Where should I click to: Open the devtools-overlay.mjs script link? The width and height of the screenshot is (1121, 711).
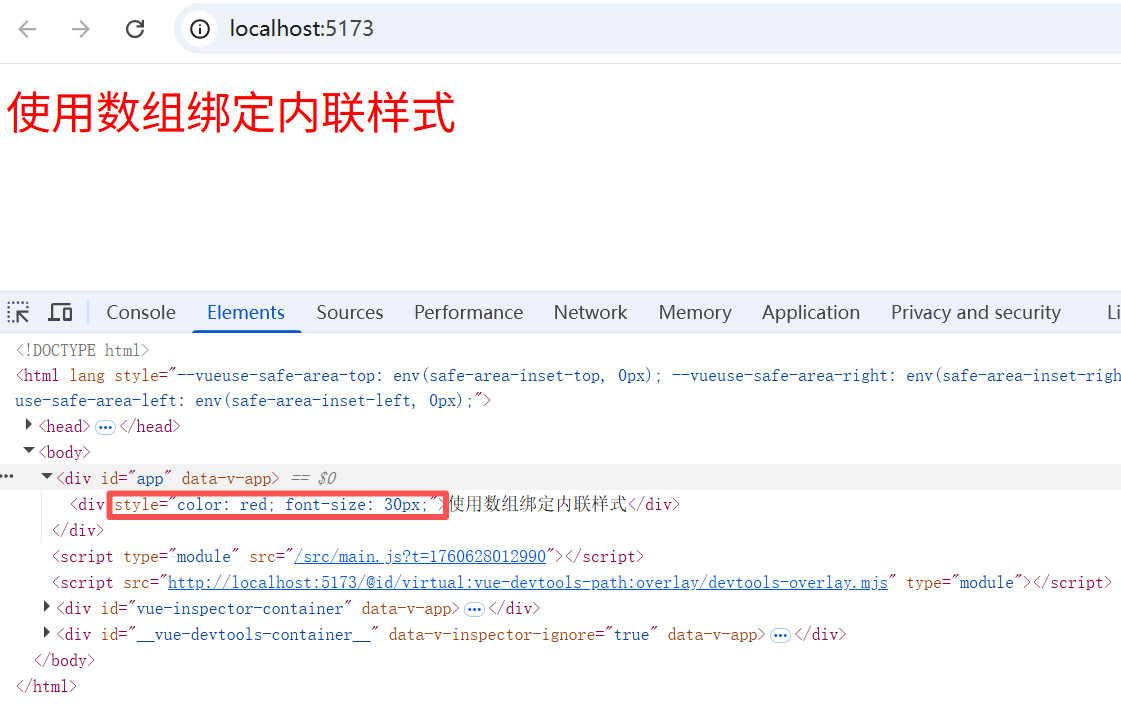tap(528, 583)
